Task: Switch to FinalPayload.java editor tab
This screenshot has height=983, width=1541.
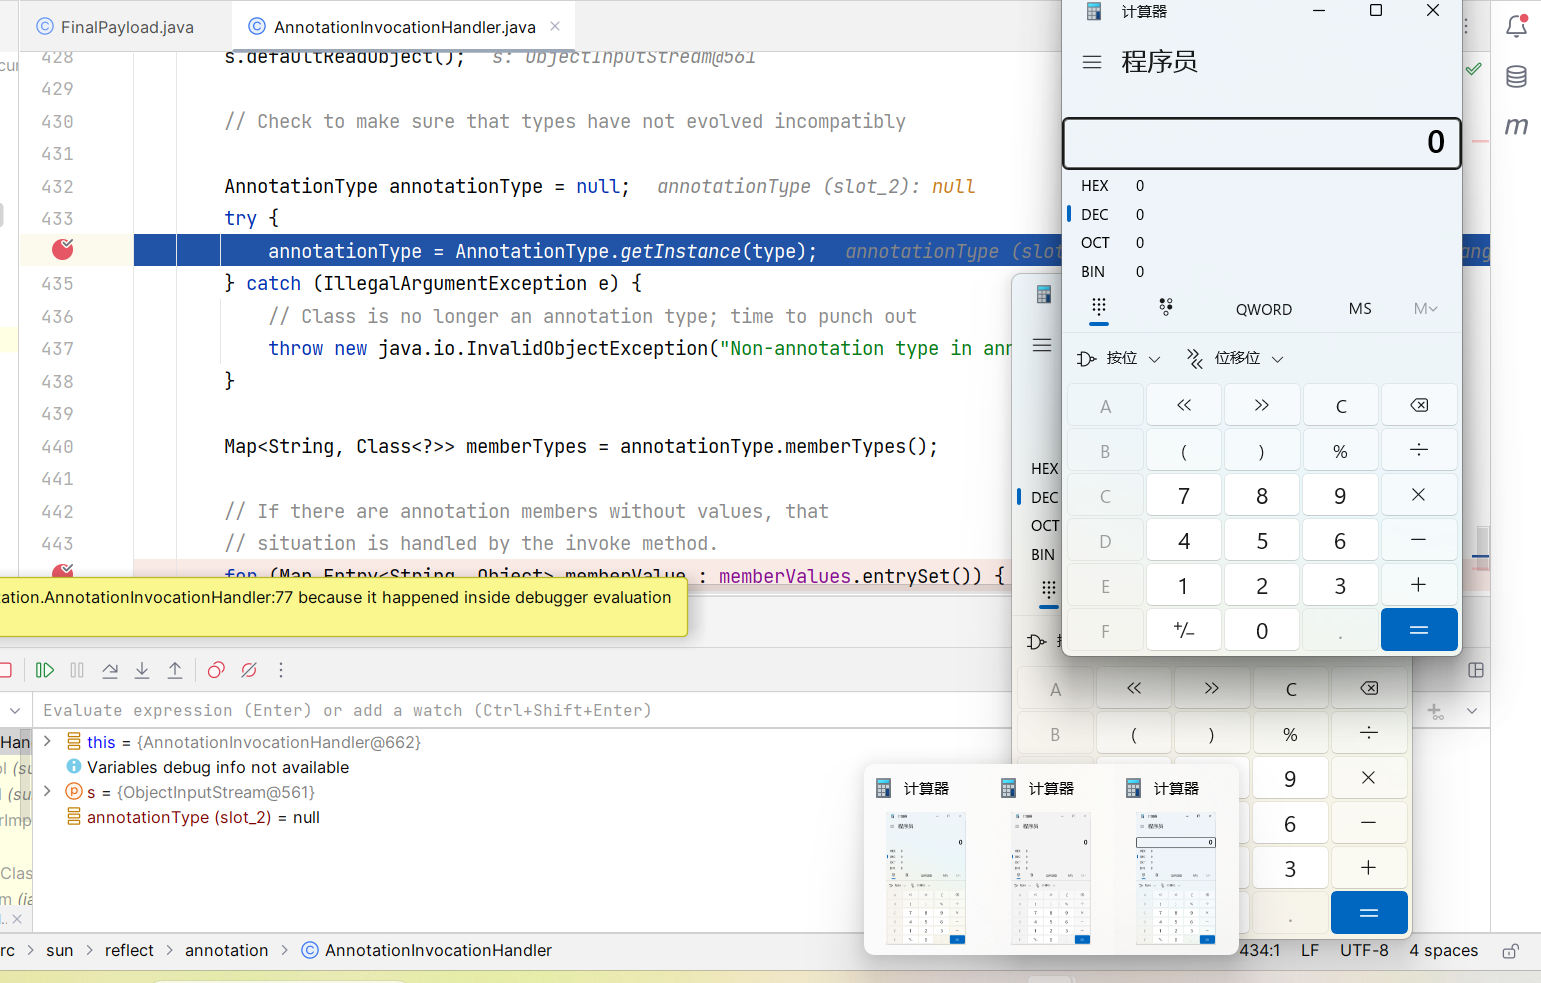Action: (x=115, y=27)
